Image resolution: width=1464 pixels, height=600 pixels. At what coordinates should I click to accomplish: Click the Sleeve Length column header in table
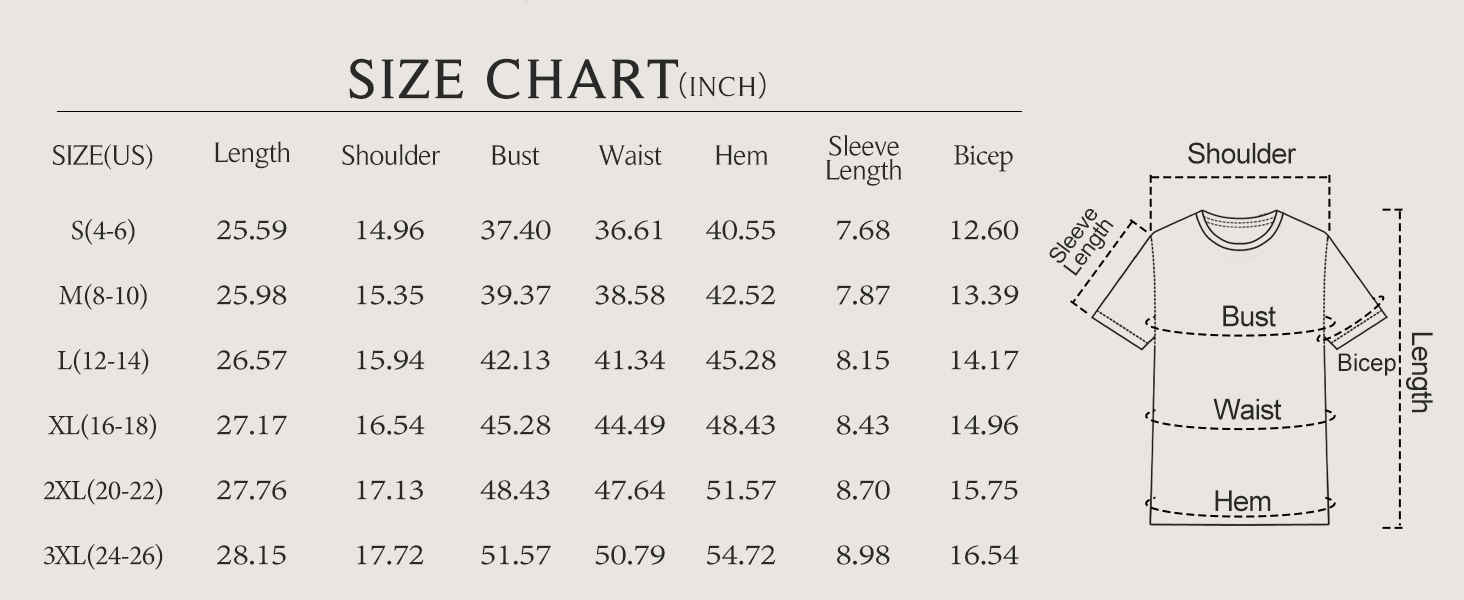click(x=864, y=159)
